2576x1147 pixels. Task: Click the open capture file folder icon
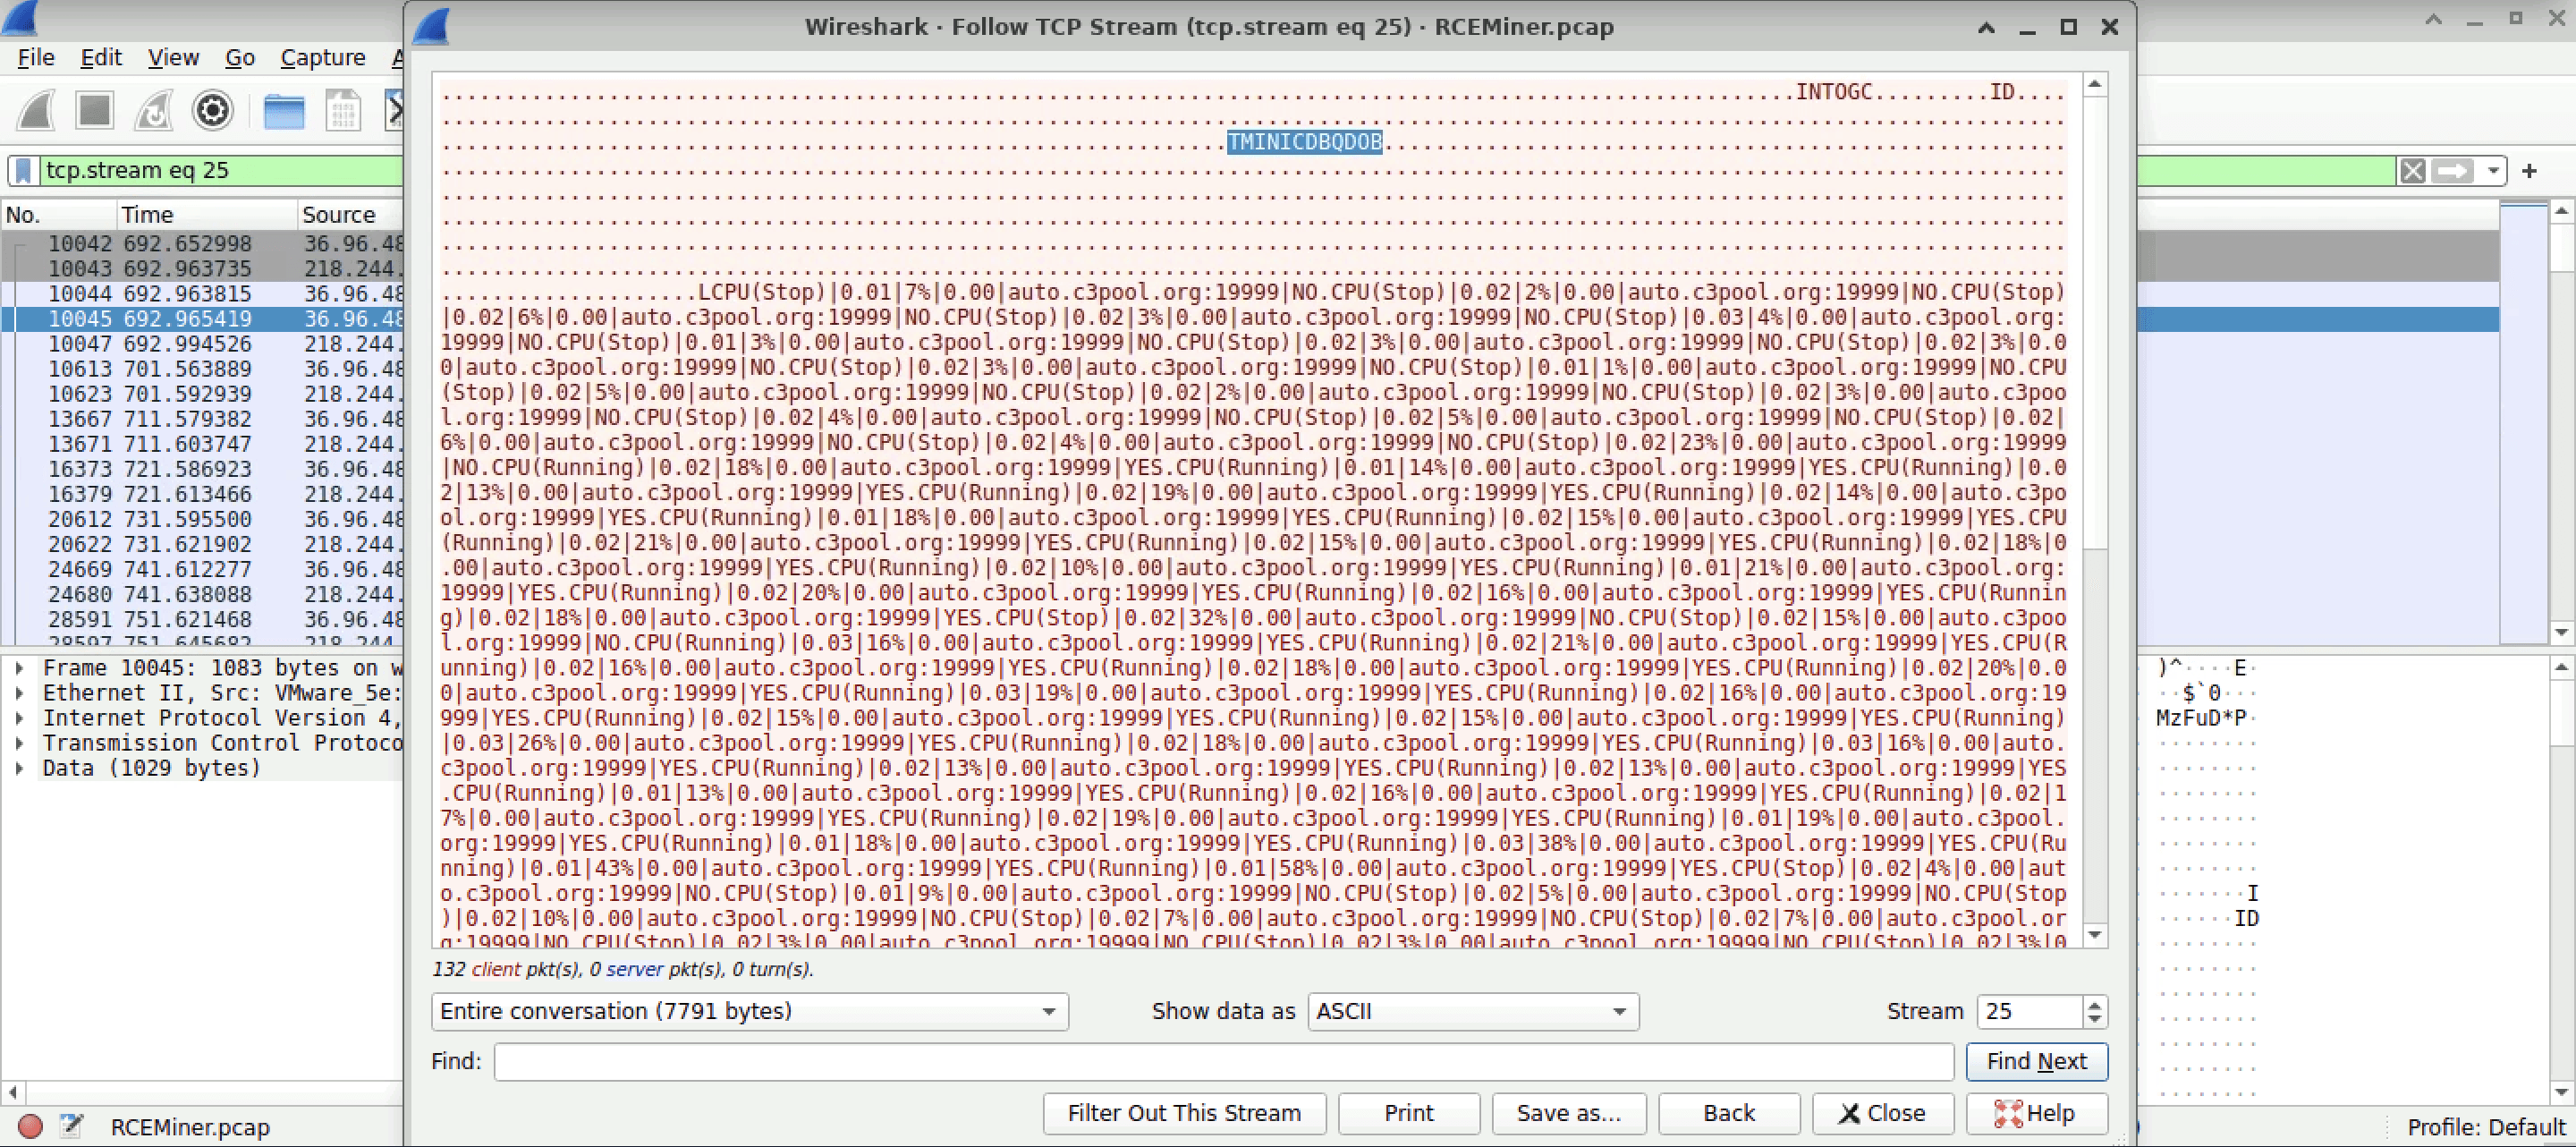(x=284, y=111)
